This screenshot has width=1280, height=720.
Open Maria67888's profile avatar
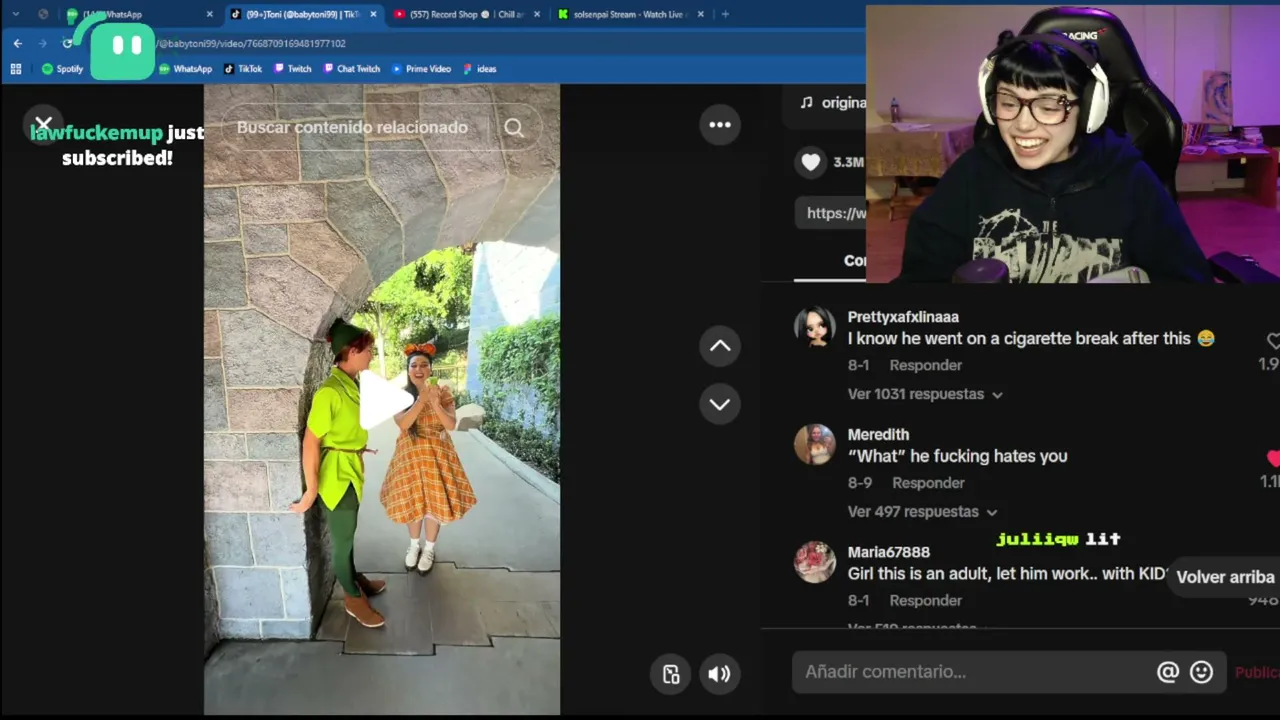[x=815, y=562]
